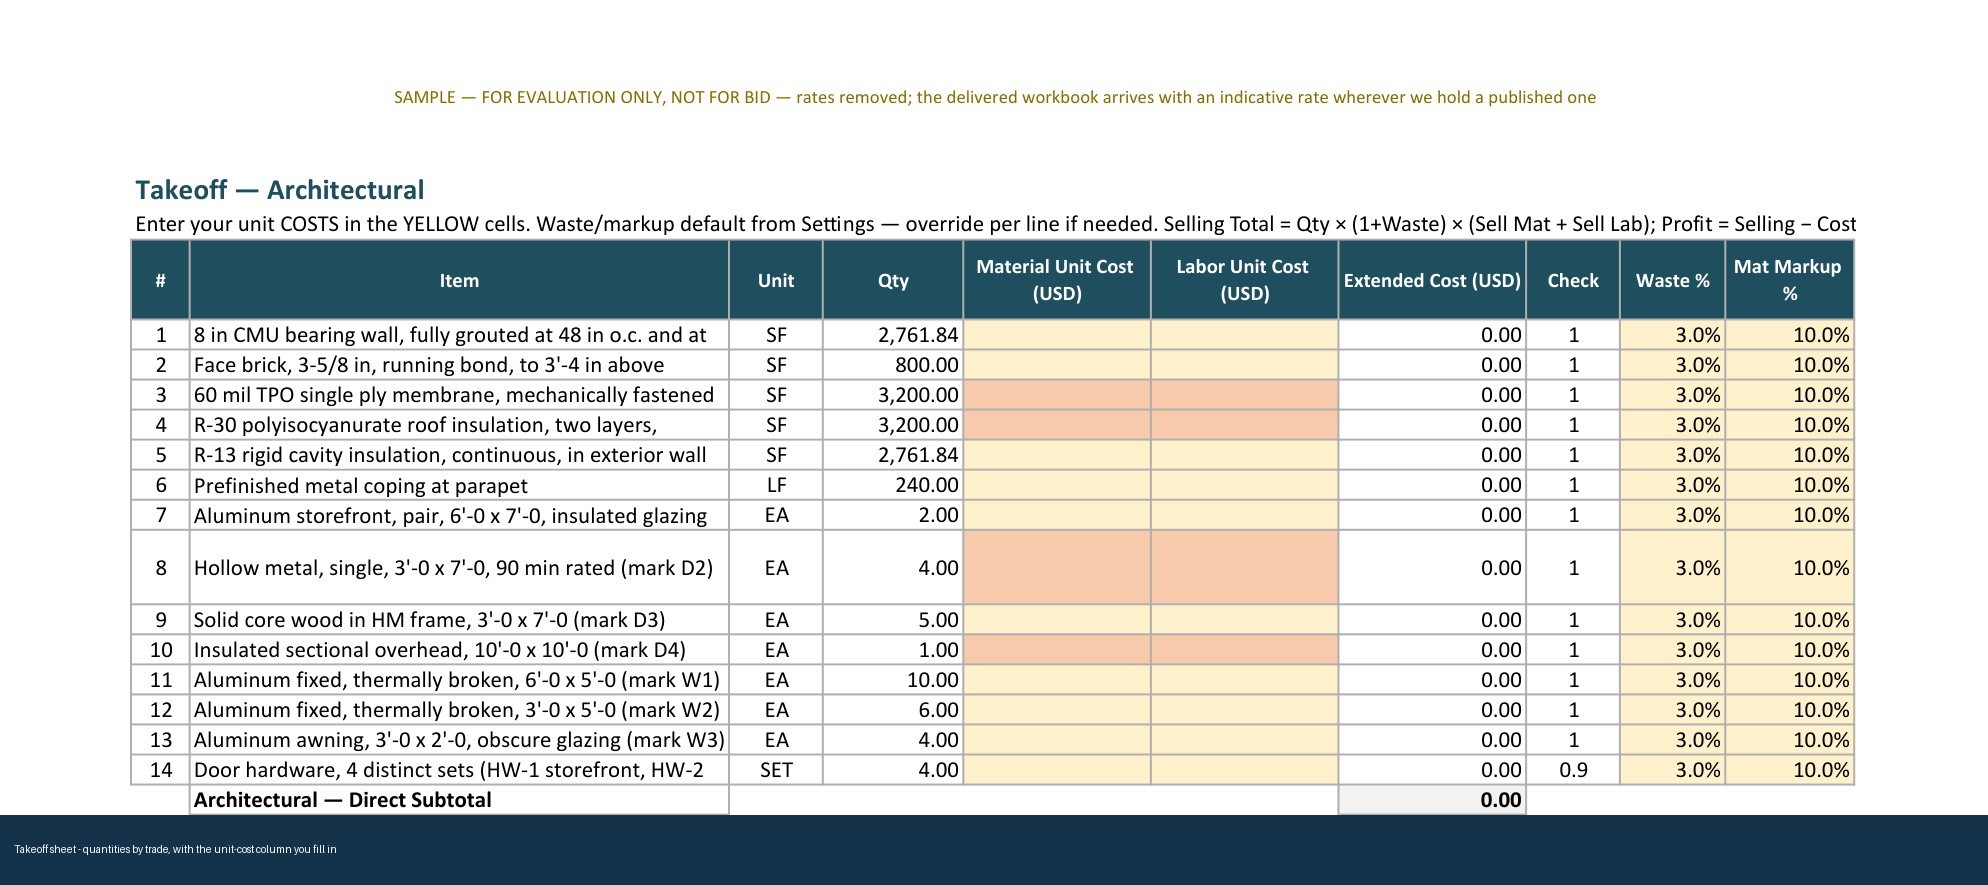Select the 'Qty' column header
Image resolution: width=1988 pixels, height=885 pixels.
click(893, 280)
